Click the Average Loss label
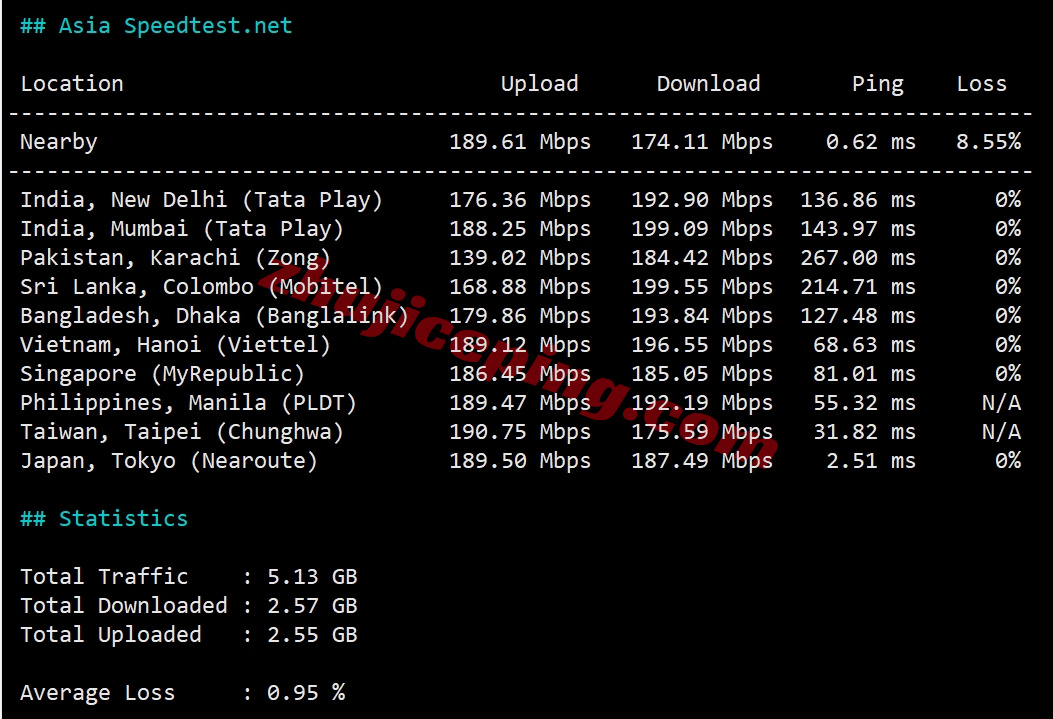The height and width of the screenshot is (719, 1053). coord(98,693)
